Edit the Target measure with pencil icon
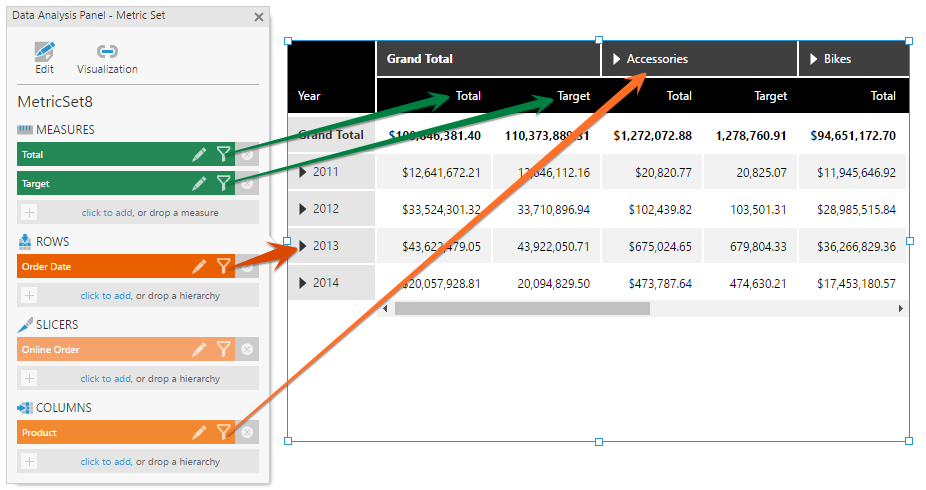Viewport: 926px width, 490px height. pos(199,184)
